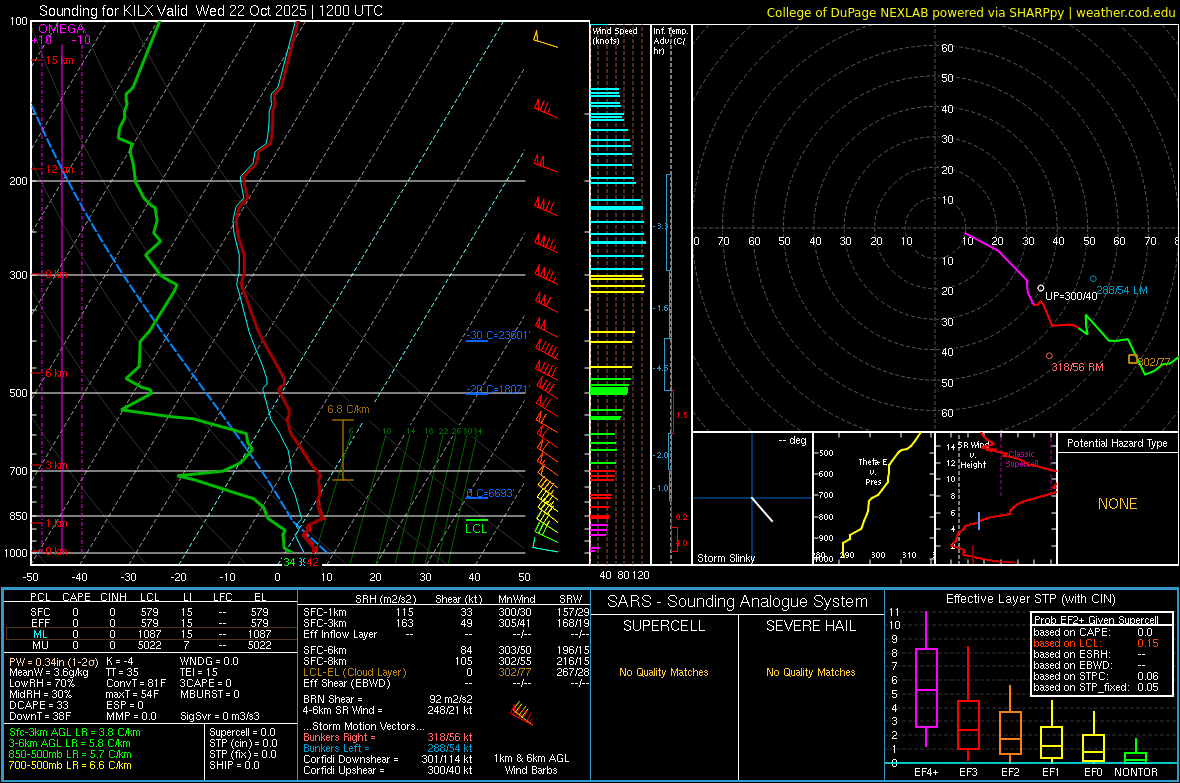This screenshot has width=1180, height=783.
Task: Select the SFC parcel row
Action: point(150,612)
